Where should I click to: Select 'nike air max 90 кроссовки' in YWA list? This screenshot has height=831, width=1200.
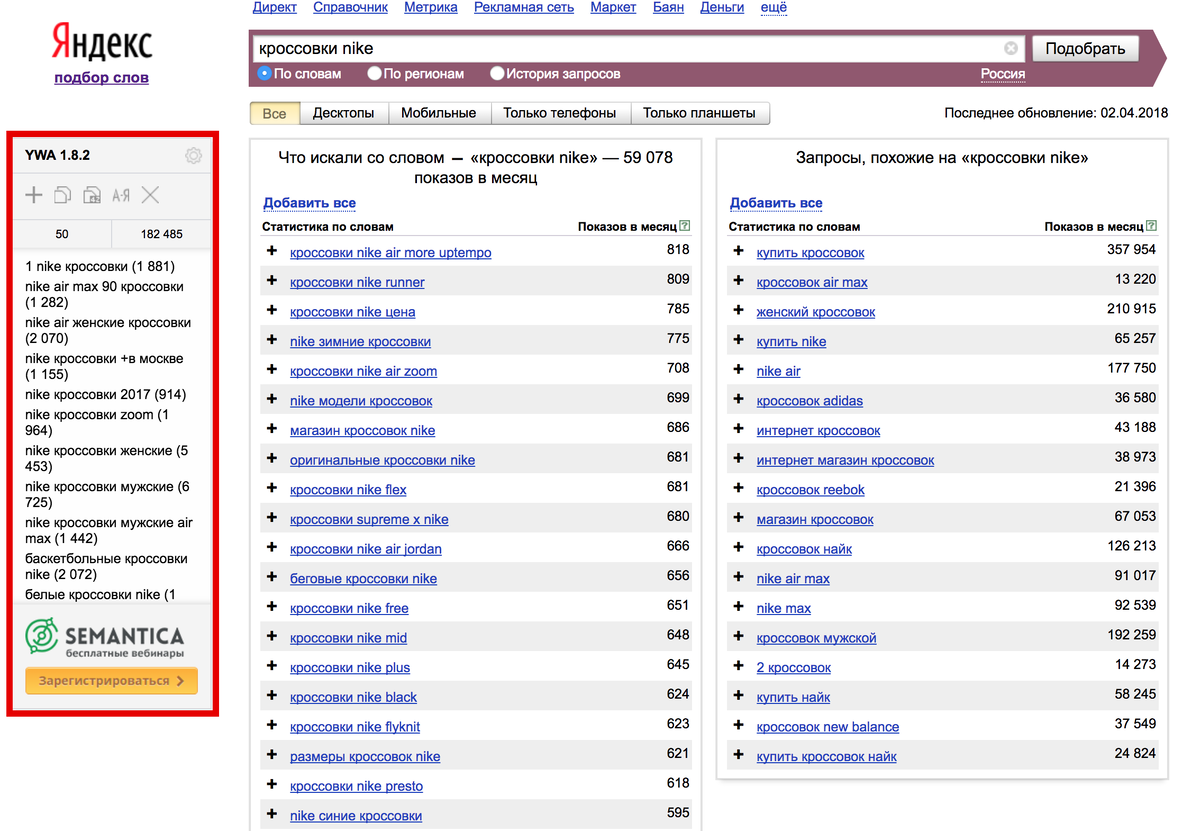point(104,294)
